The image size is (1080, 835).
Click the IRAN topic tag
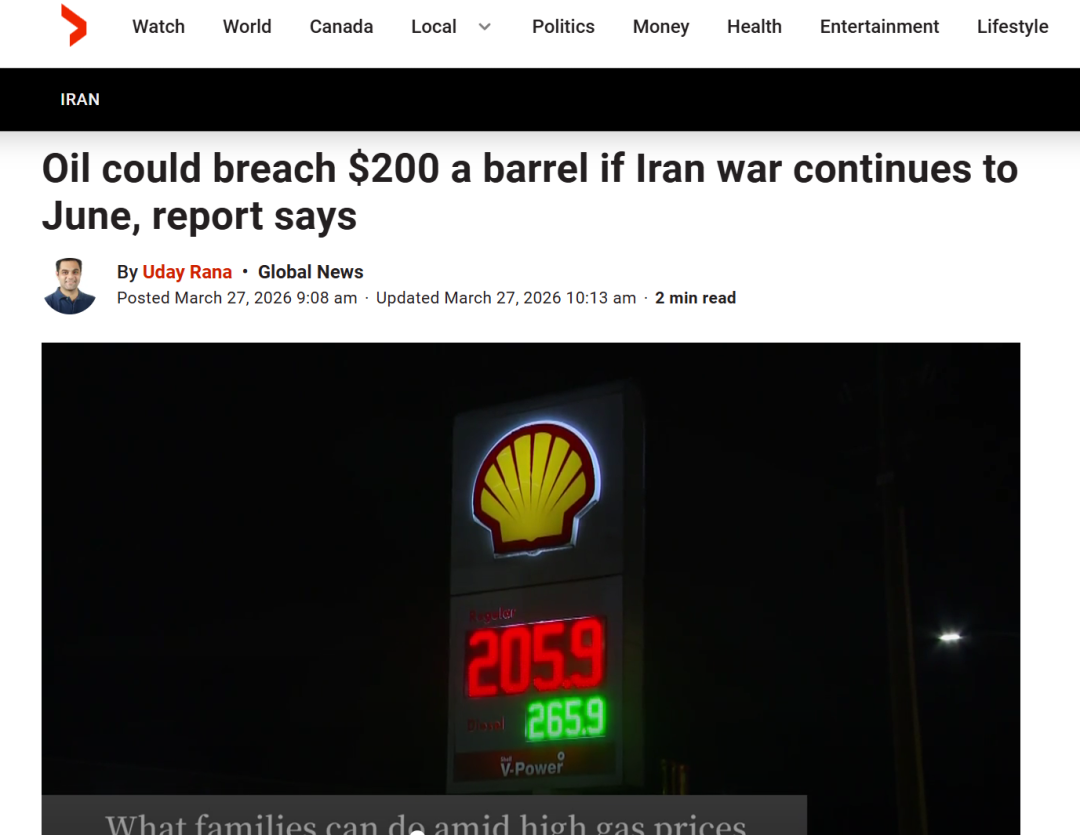[80, 100]
